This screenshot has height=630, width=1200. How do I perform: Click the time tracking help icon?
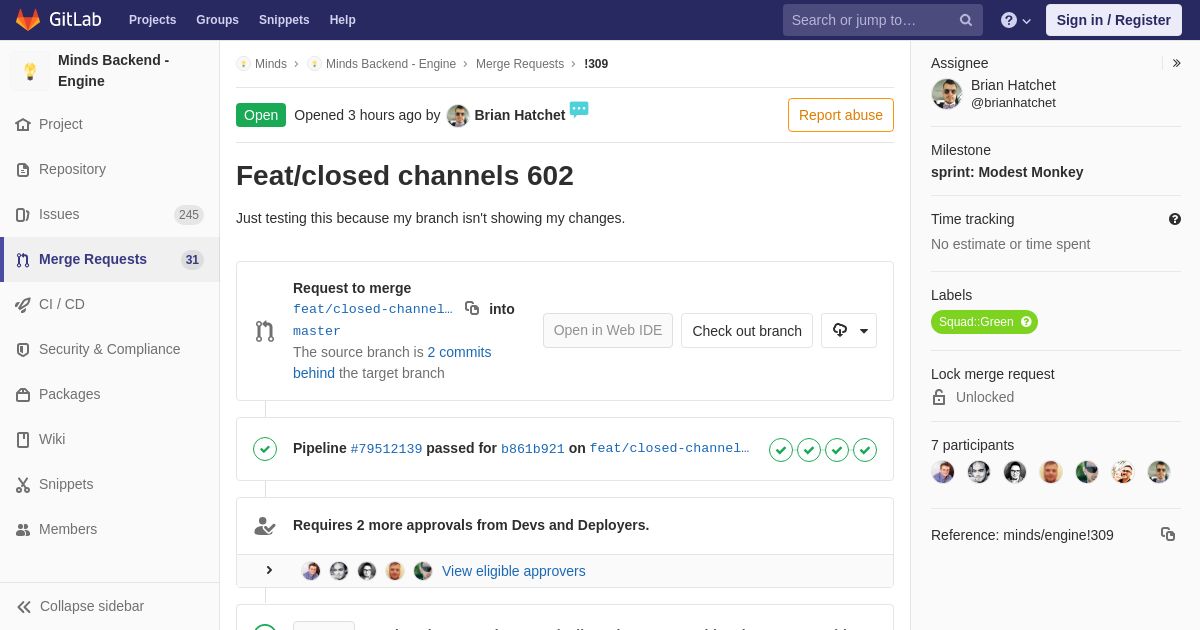point(1175,219)
